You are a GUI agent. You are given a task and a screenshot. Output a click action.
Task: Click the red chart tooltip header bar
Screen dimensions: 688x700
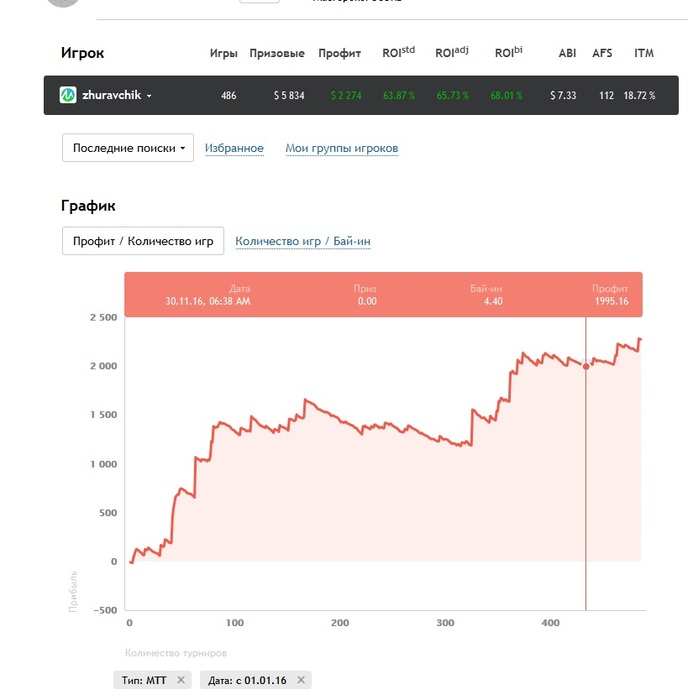point(384,295)
